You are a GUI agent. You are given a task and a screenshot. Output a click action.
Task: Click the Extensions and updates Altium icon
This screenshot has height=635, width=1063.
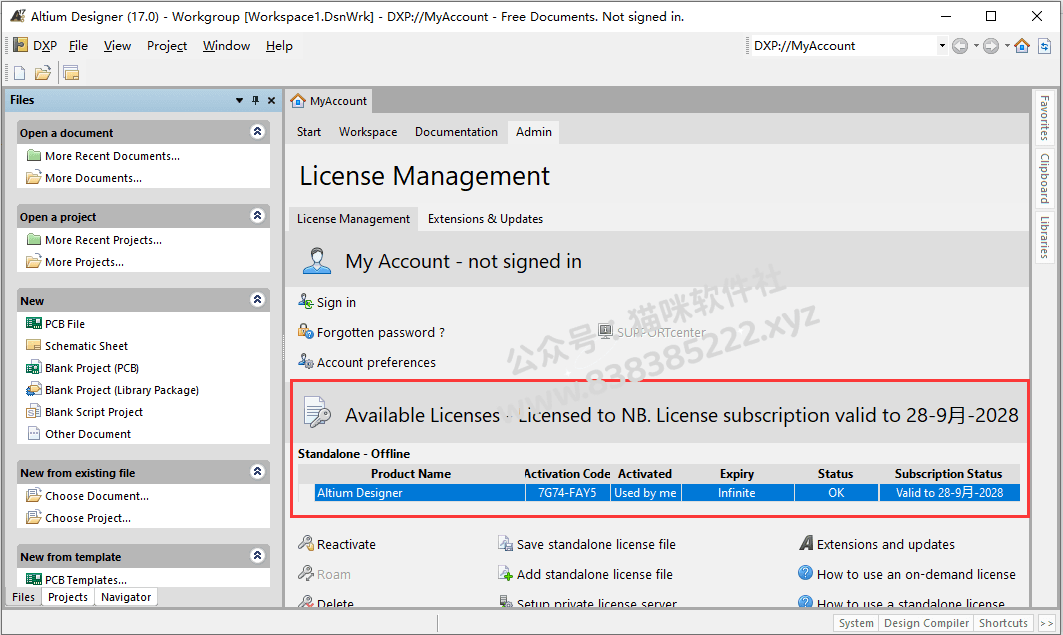(806, 543)
